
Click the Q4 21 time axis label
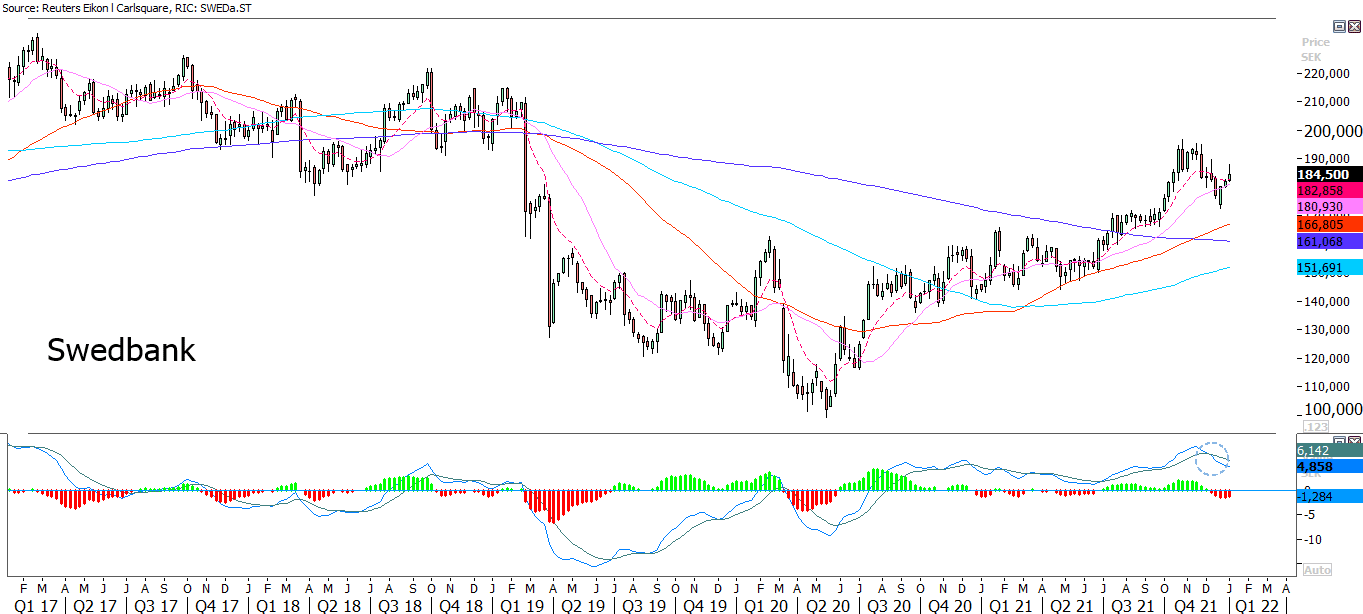click(1195, 605)
